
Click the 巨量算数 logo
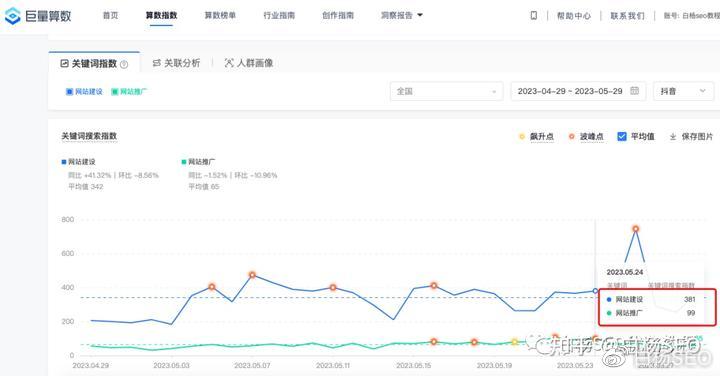(38, 16)
